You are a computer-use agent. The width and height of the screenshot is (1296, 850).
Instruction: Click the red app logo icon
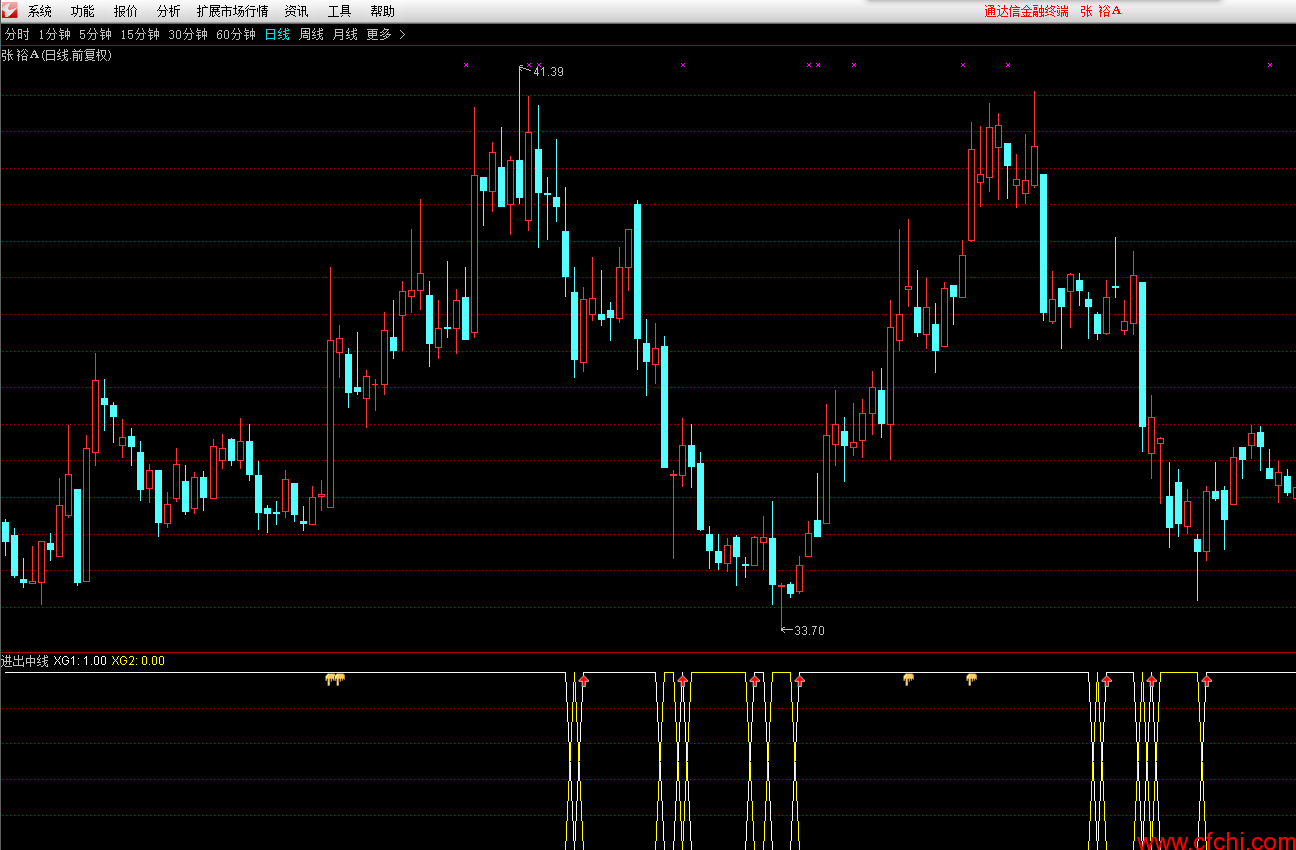[x=9, y=10]
